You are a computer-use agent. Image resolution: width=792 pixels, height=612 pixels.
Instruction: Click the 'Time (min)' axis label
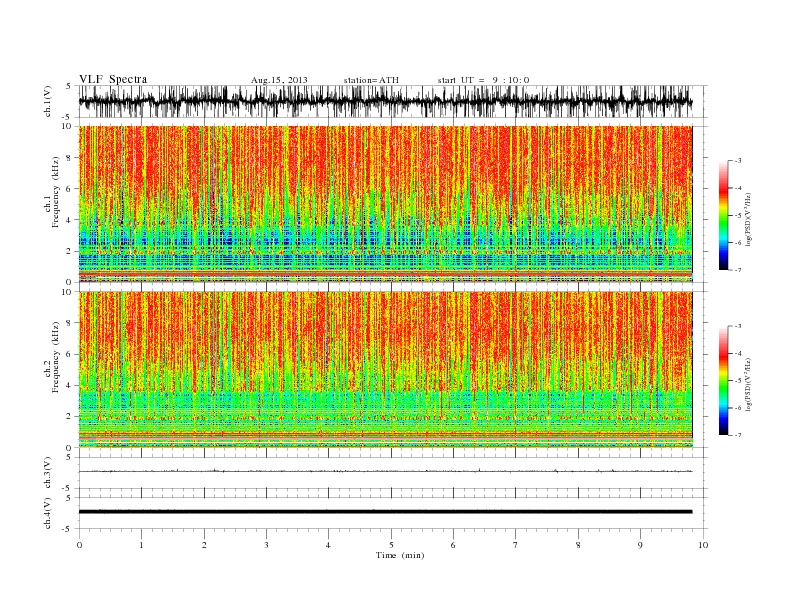point(400,555)
